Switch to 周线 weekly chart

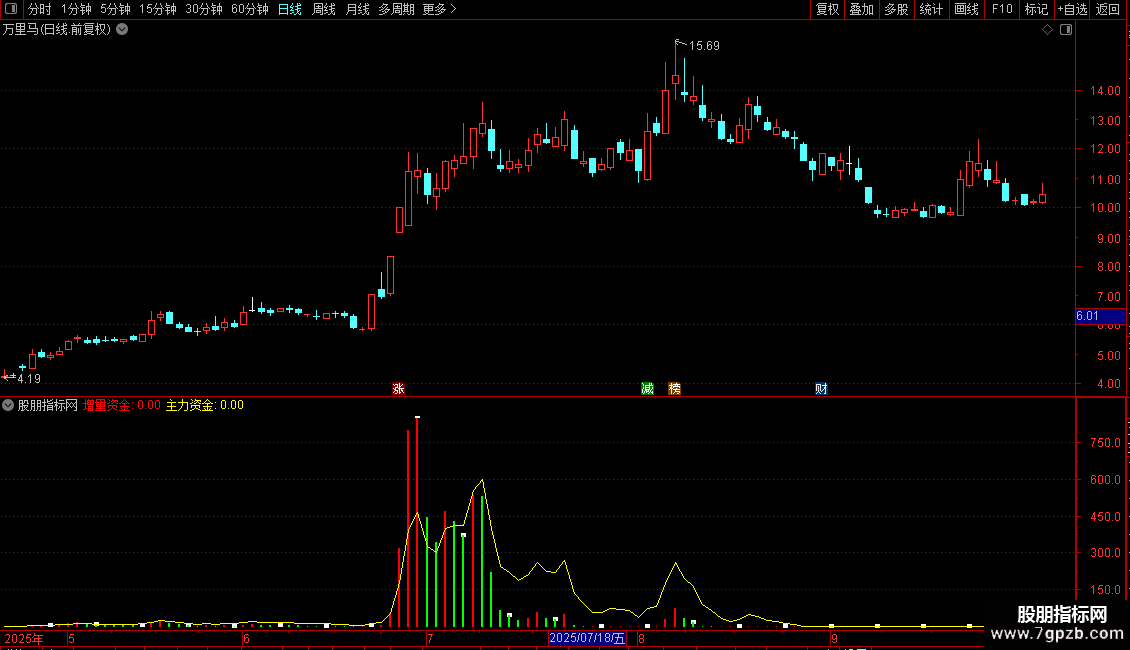pos(324,9)
